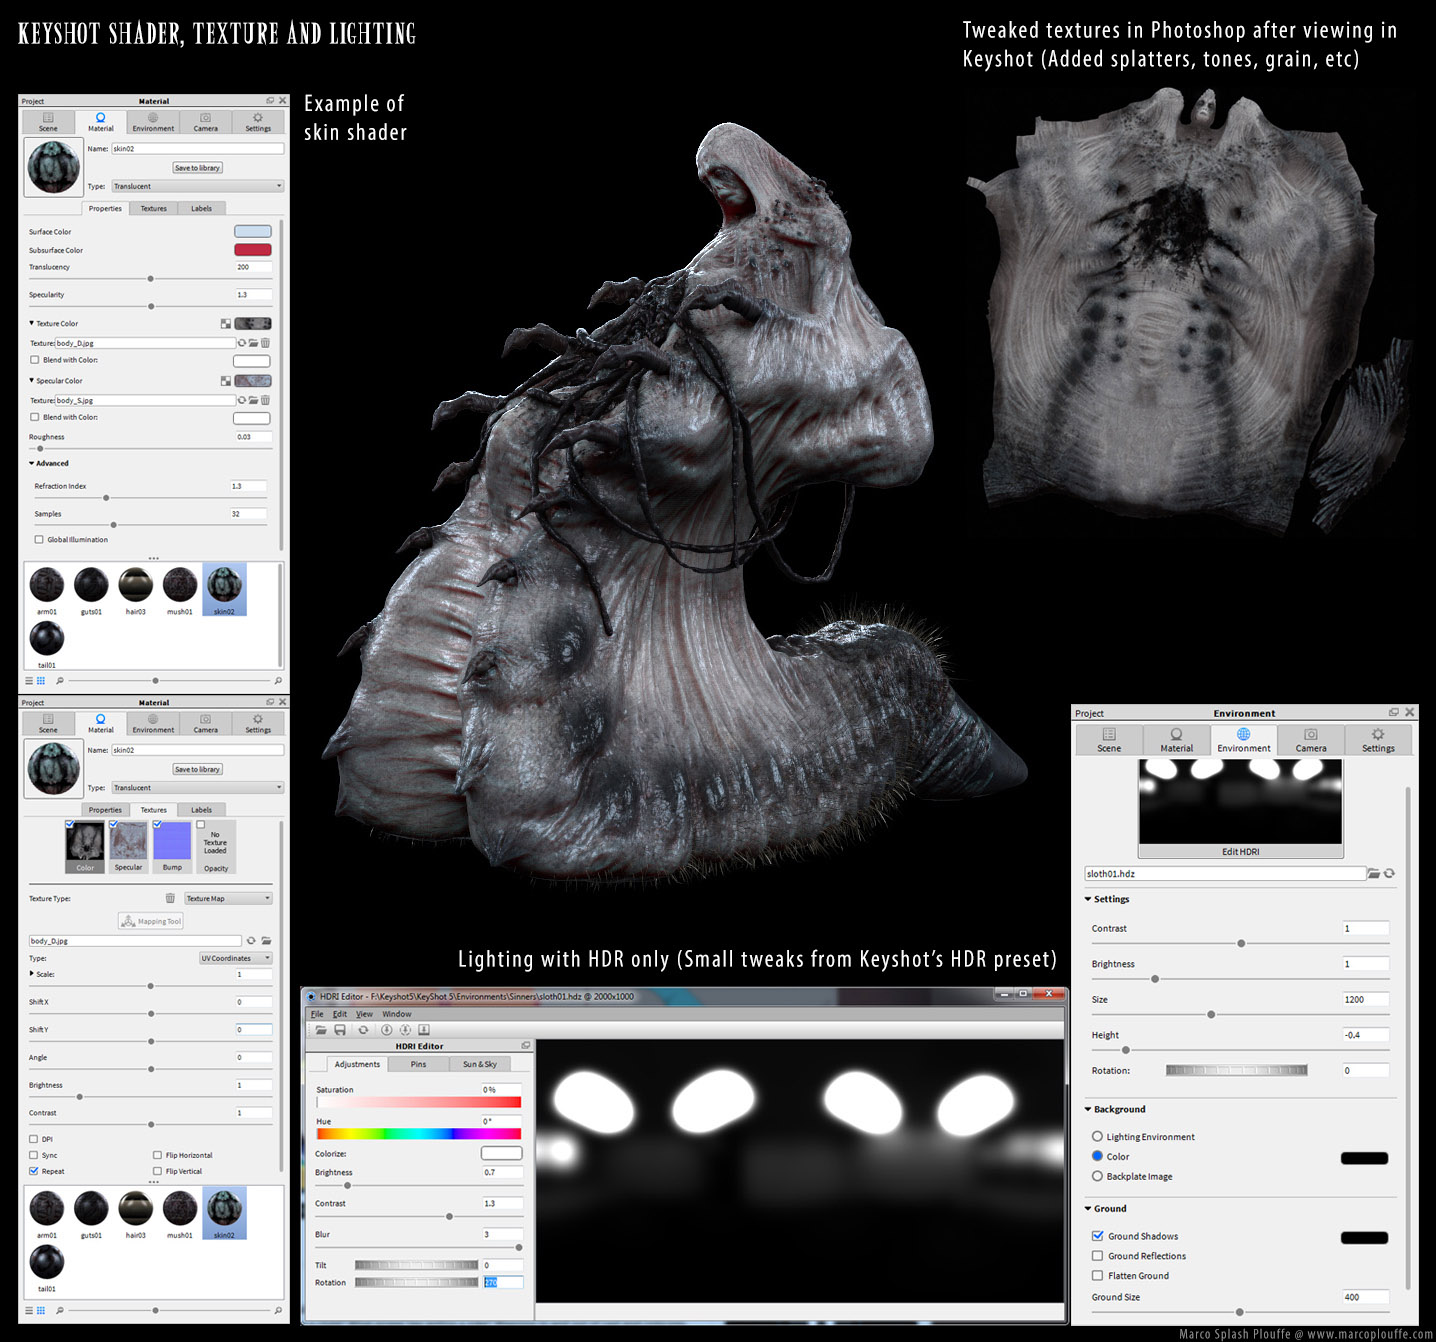Image resolution: width=1436 pixels, height=1342 pixels.
Task: Click the Saturation gradient slider
Action: click(419, 1102)
